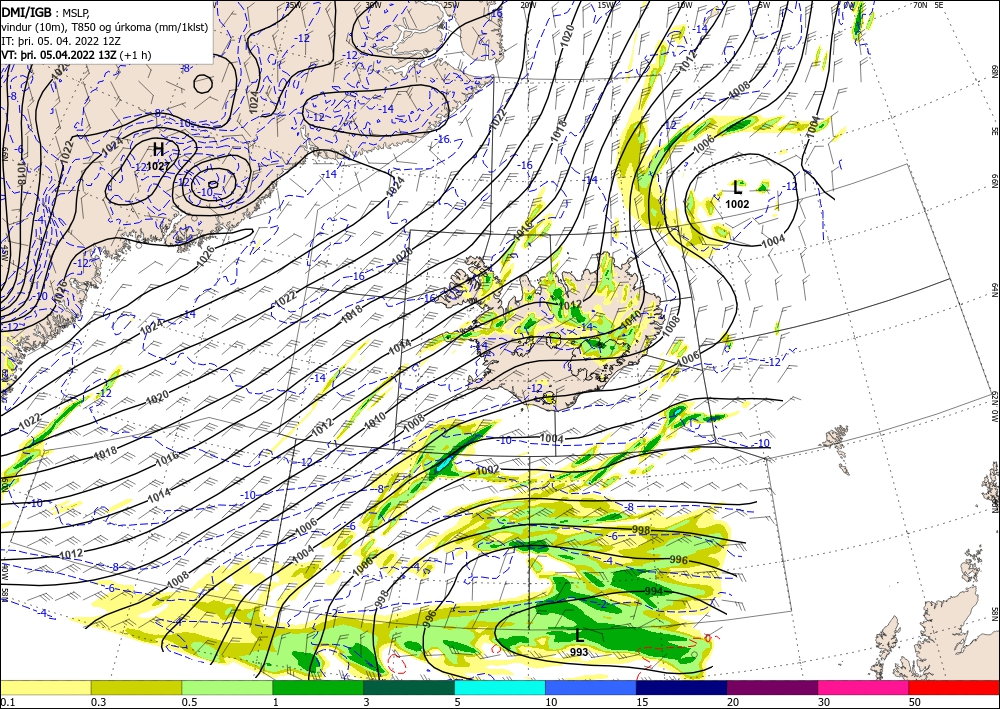This screenshot has height=709, width=1000.
Task: Click the olive 0.3 legend swatch
Action: tap(136, 687)
